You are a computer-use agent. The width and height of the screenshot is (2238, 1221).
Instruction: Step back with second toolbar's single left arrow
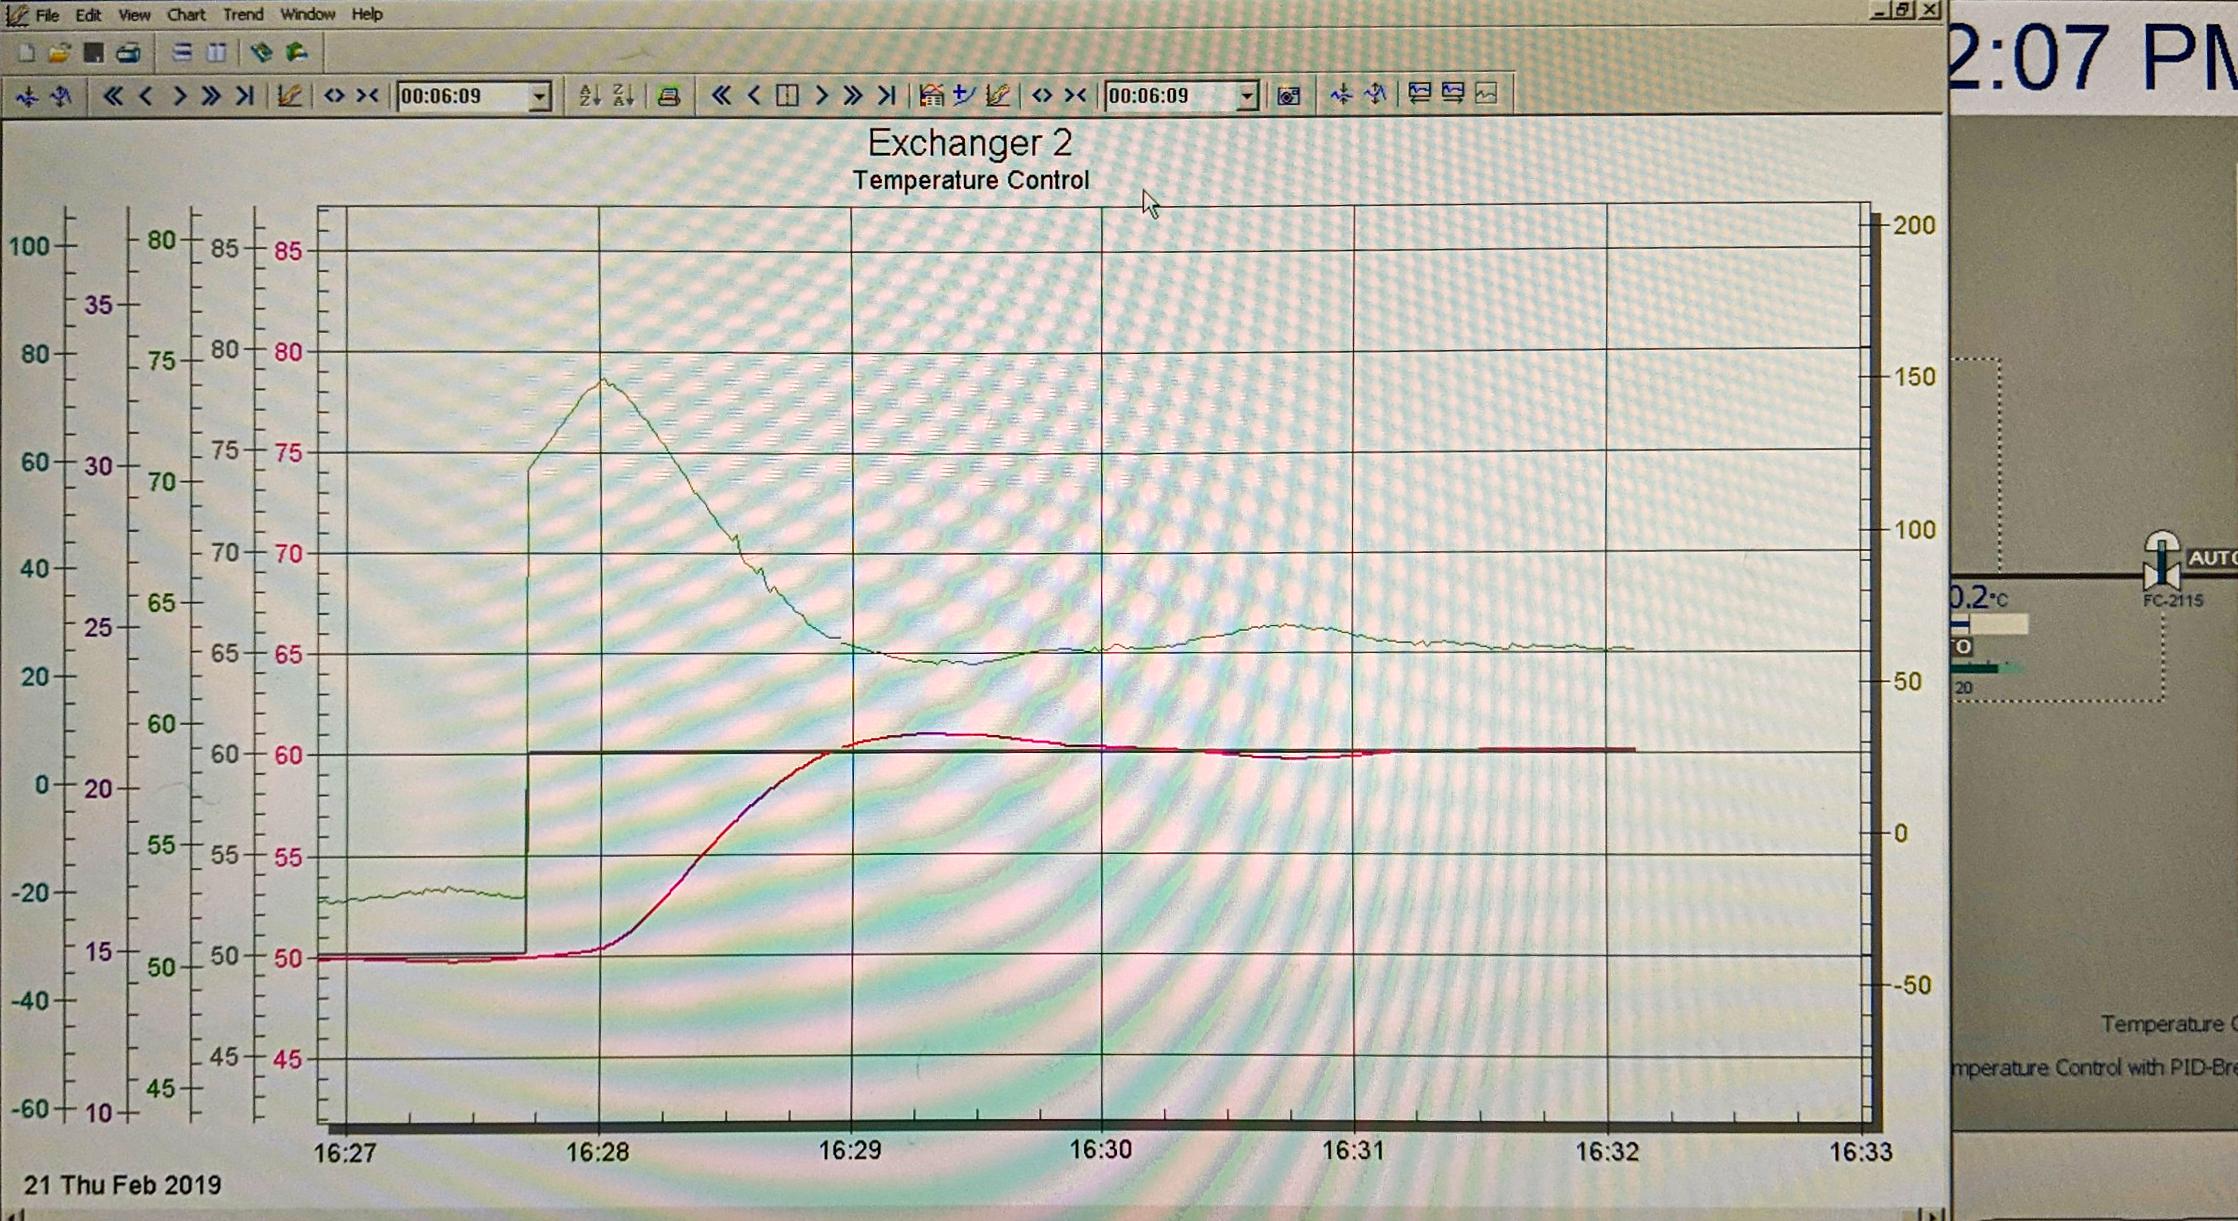tap(754, 96)
